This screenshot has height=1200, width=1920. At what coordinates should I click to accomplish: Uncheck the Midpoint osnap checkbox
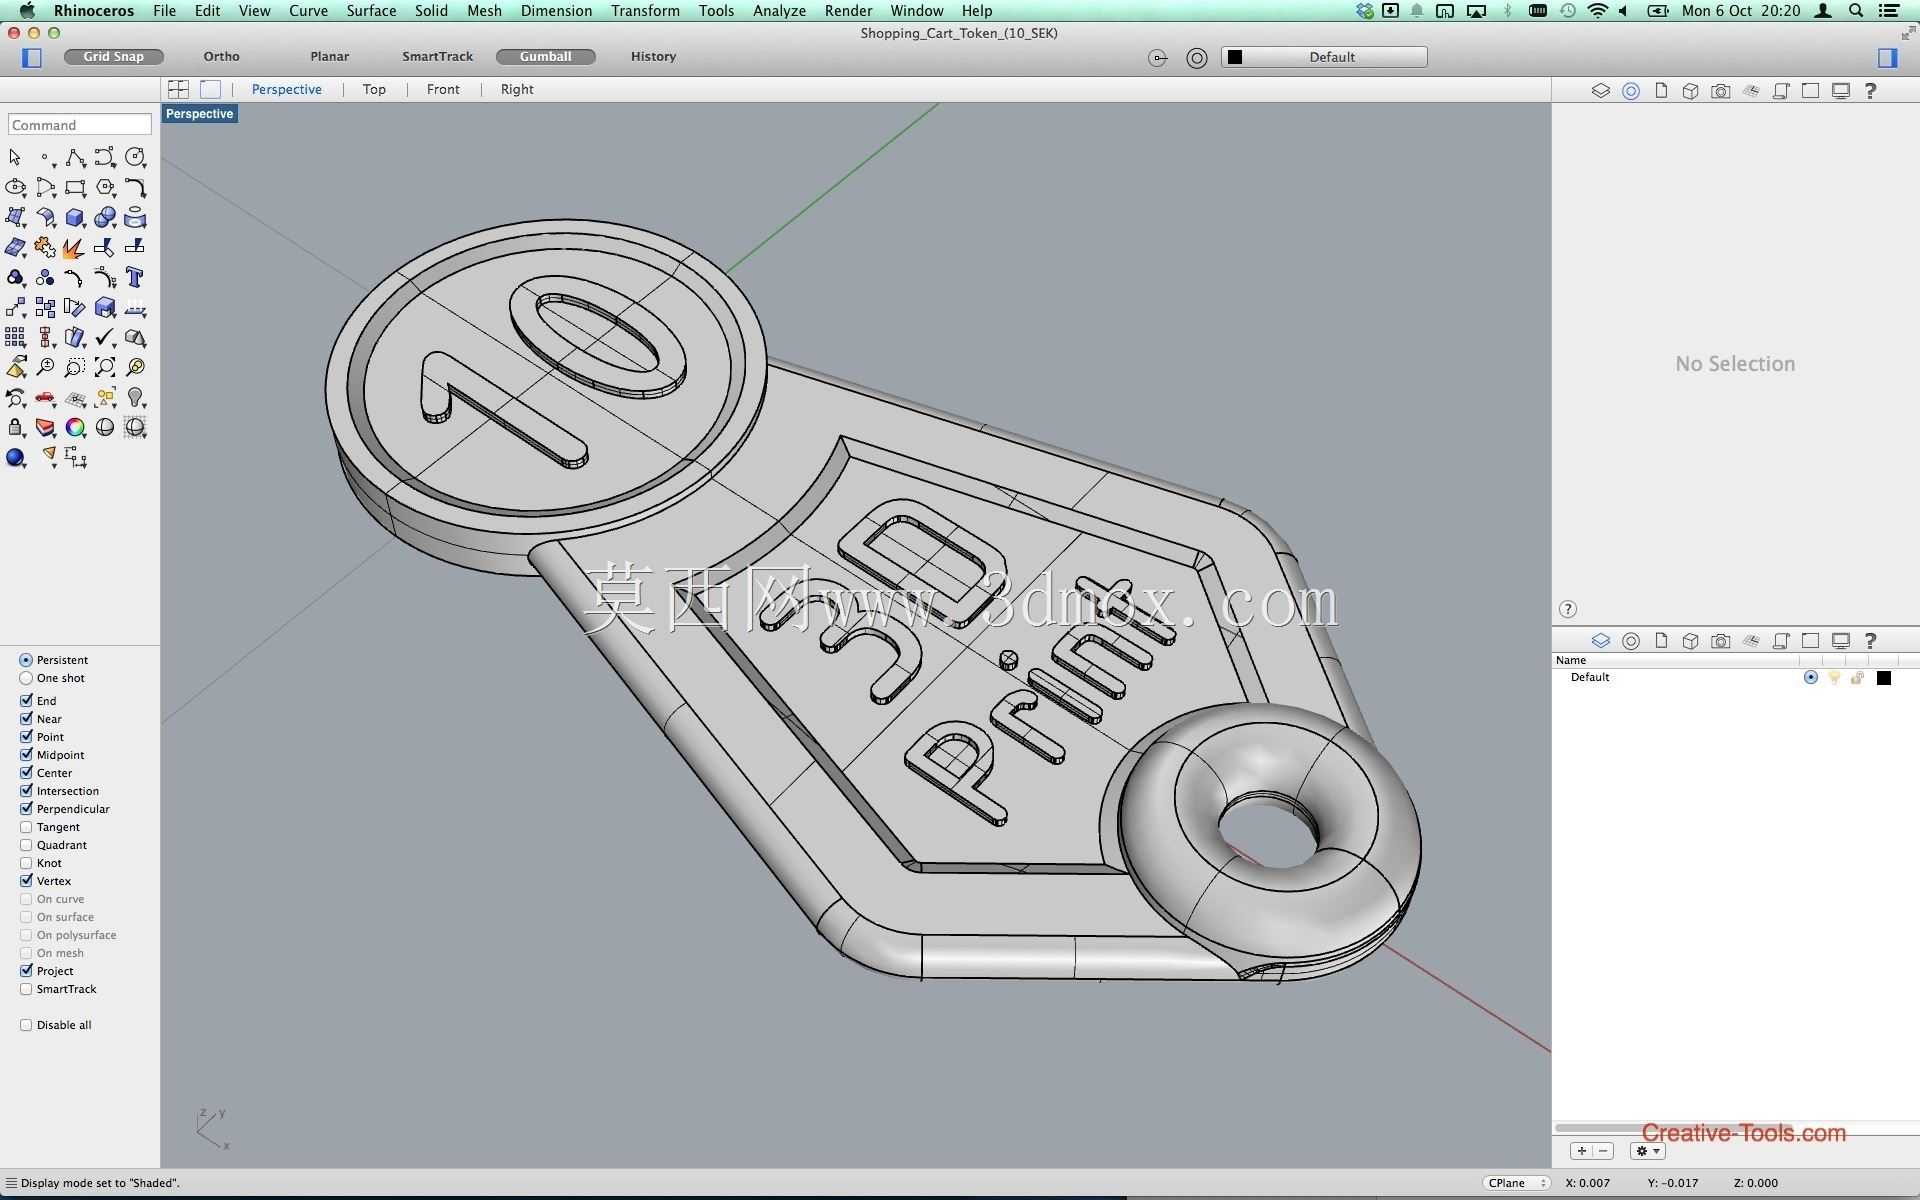pyautogui.click(x=26, y=755)
